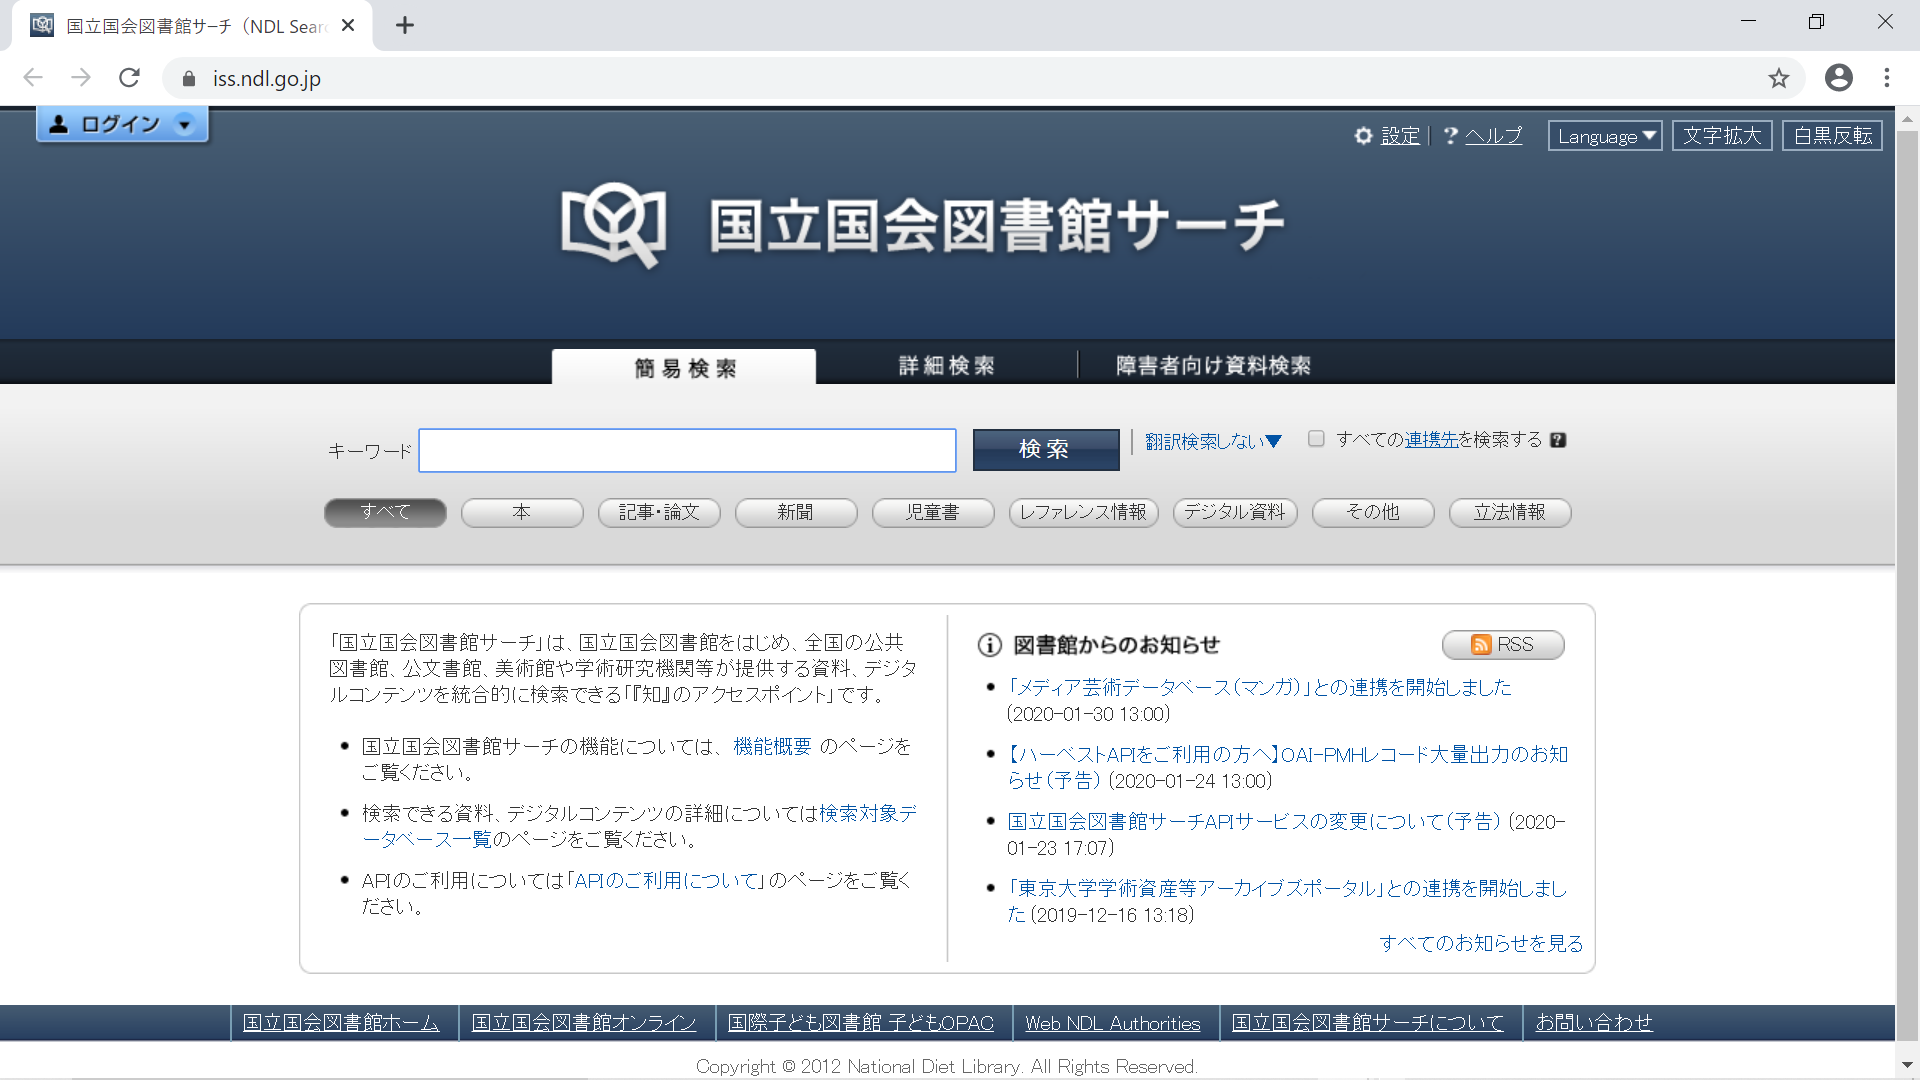Screen dimensions: 1920x1080
Task: Open the メディア芸術データベース news link
Action: 1259,687
